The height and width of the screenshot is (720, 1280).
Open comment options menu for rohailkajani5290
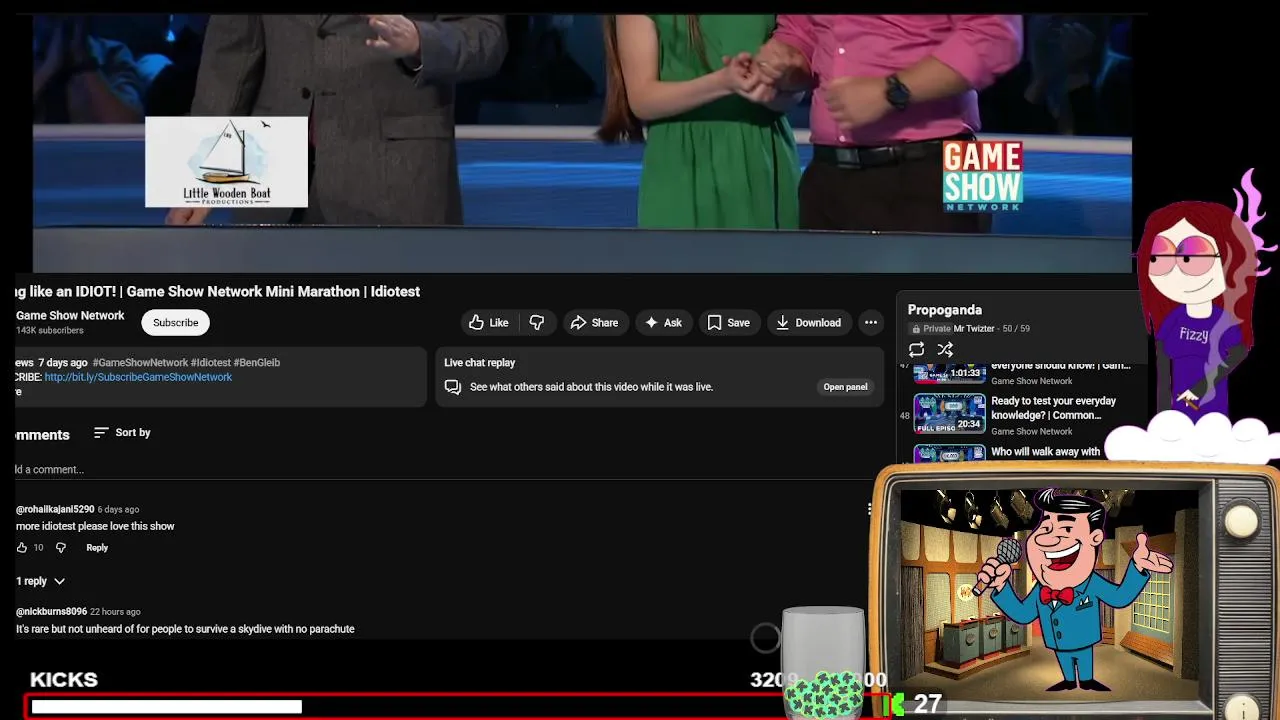(869, 509)
